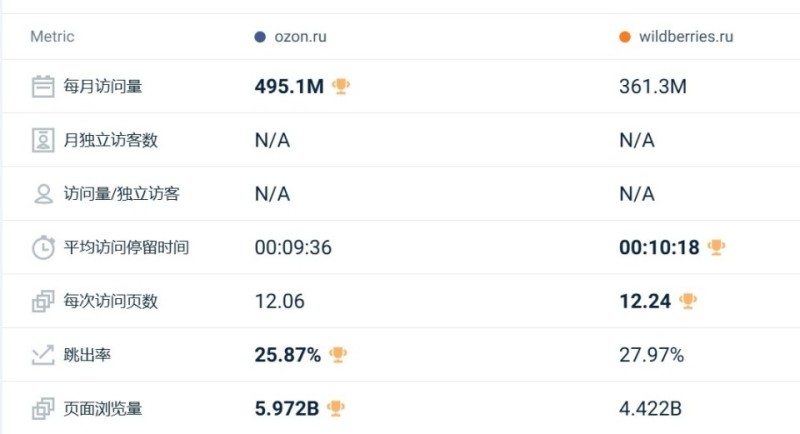Open the ozon.ru column header link
Viewport: 800px width, 434px height.
point(301,37)
